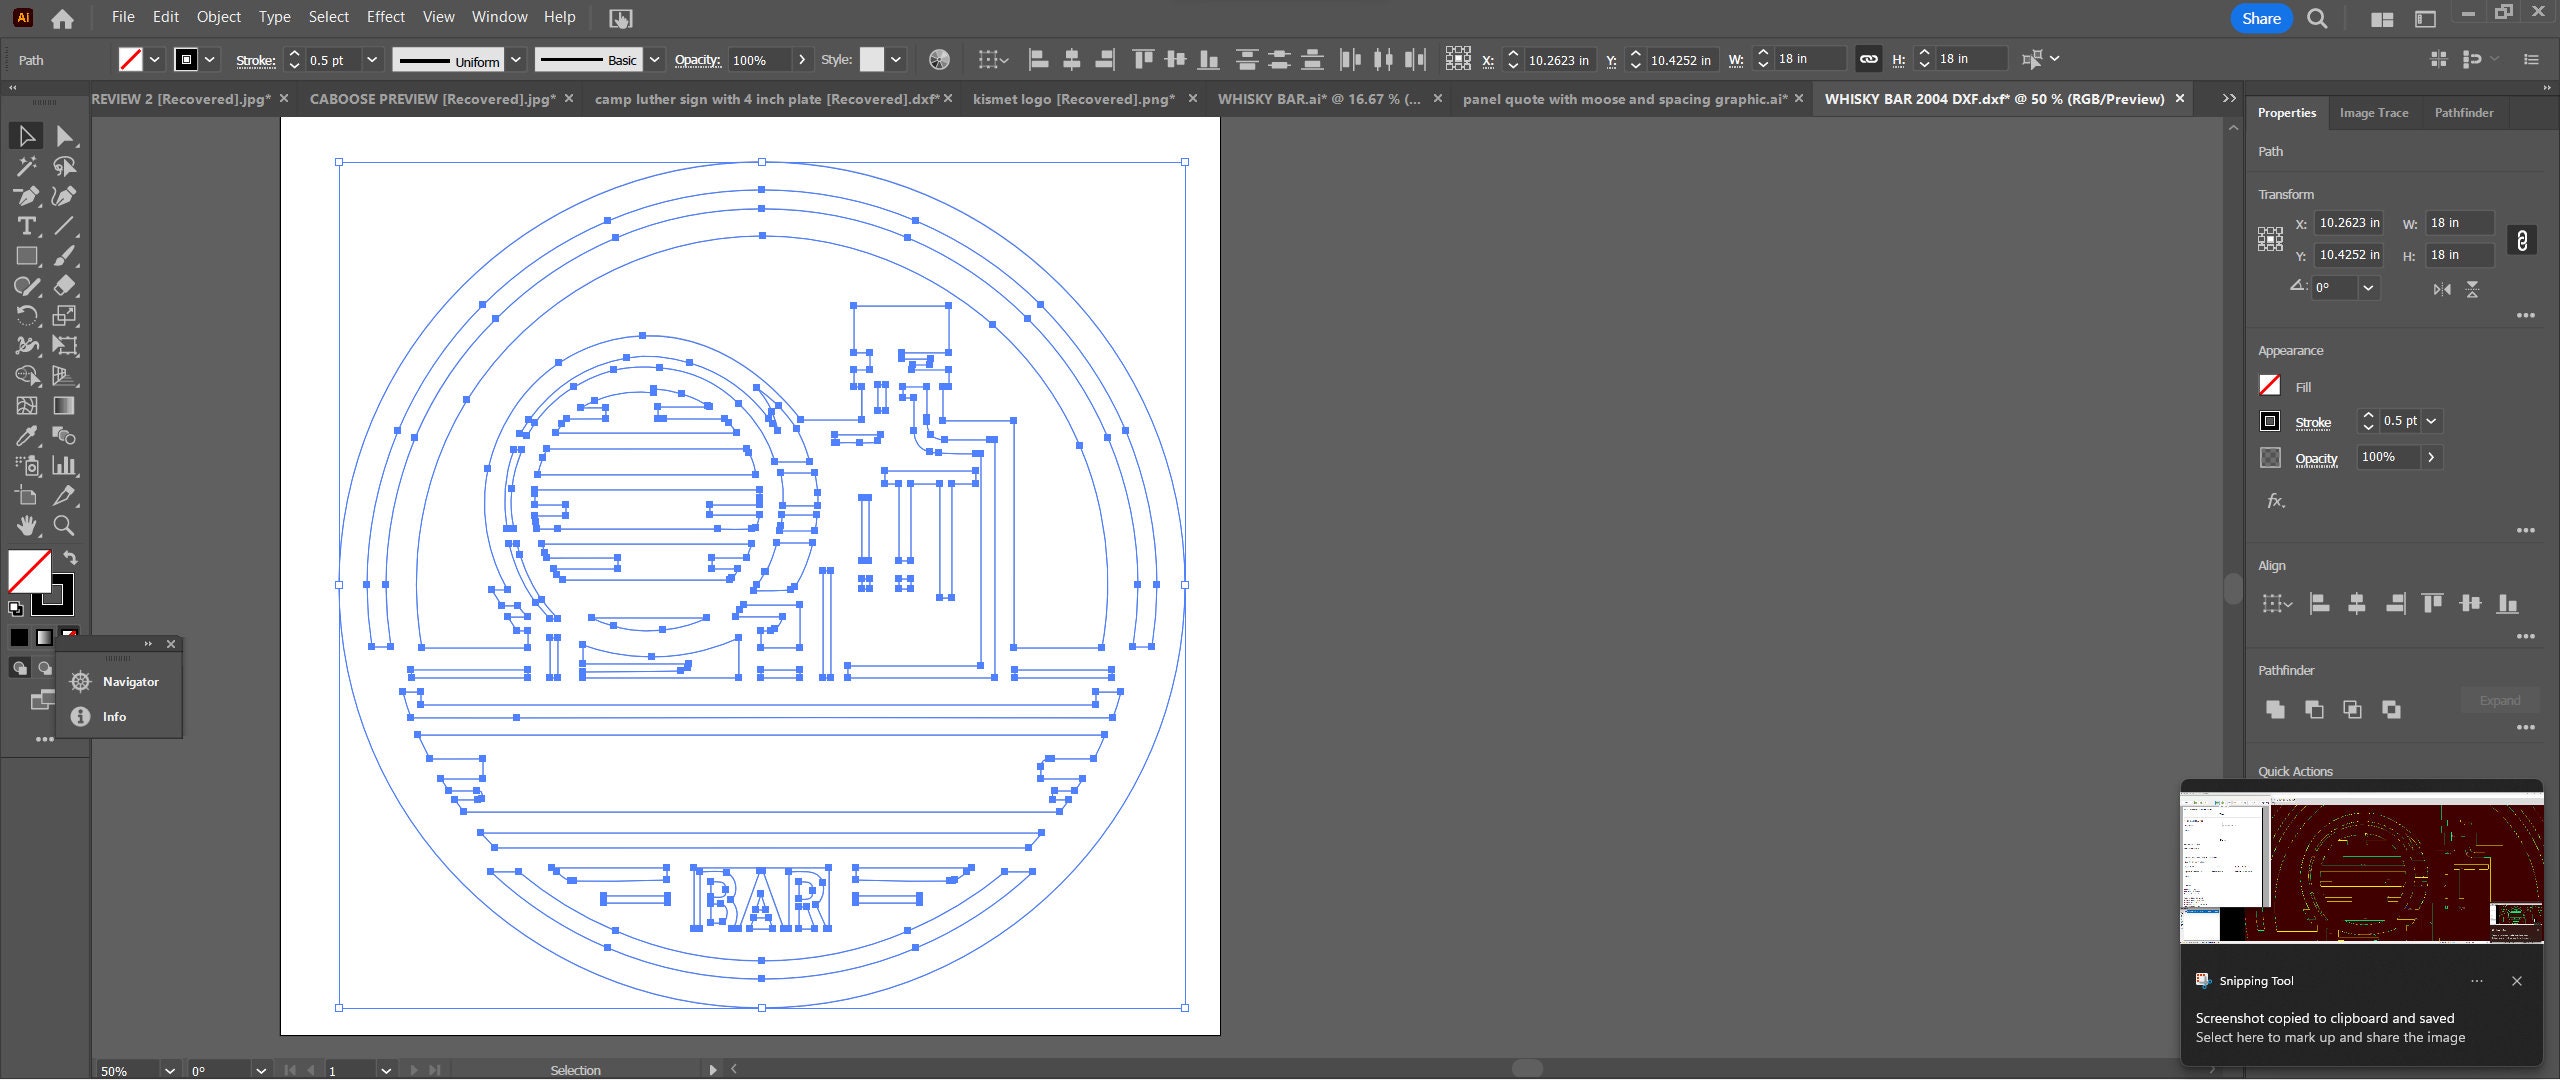Viewport: 2560px width, 1080px height.
Task: Choose the Eyedropper tool
Action: click(x=26, y=435)
